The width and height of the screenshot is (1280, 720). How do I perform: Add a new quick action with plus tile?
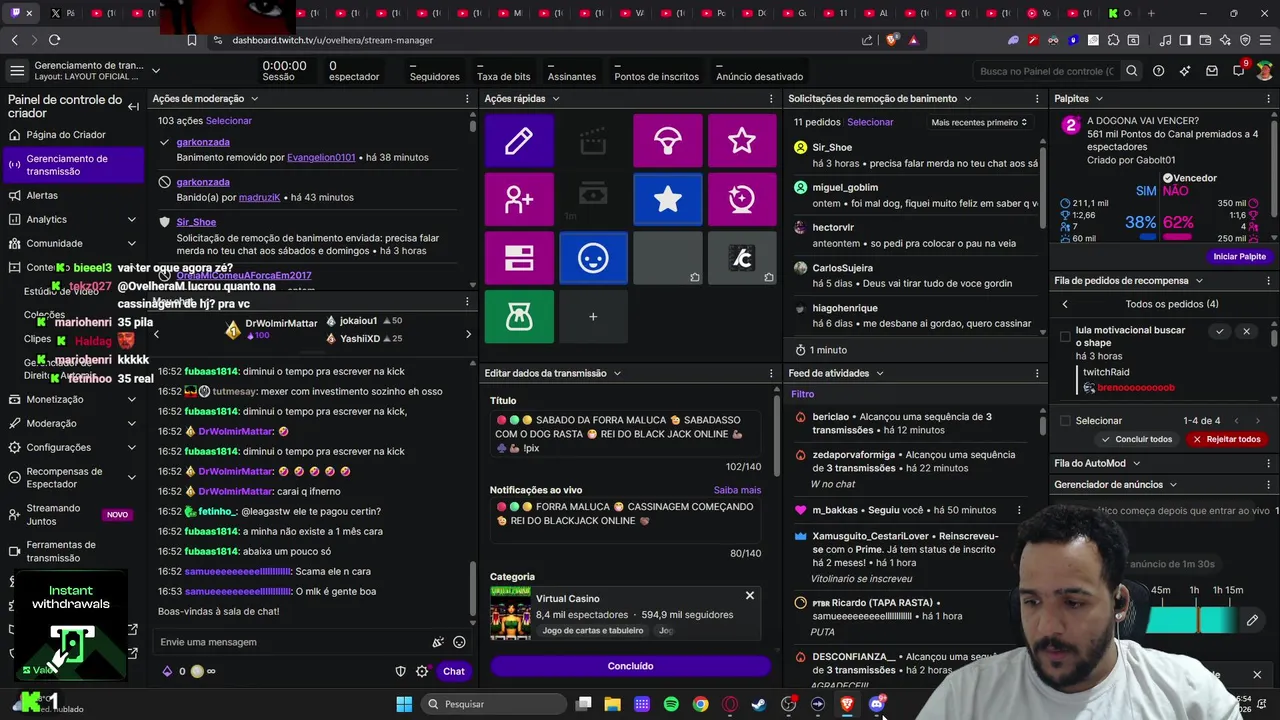click(593, 317)
